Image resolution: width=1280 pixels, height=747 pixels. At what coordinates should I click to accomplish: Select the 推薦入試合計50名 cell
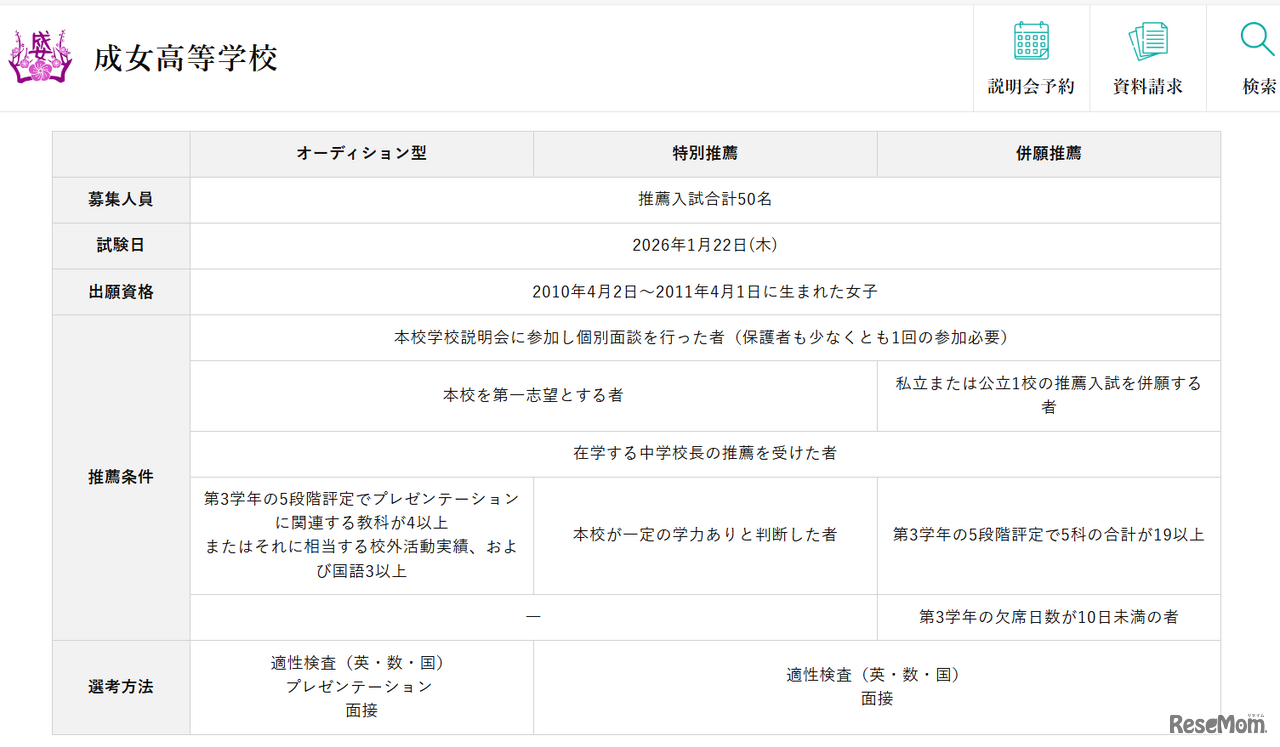pos(704,199)
